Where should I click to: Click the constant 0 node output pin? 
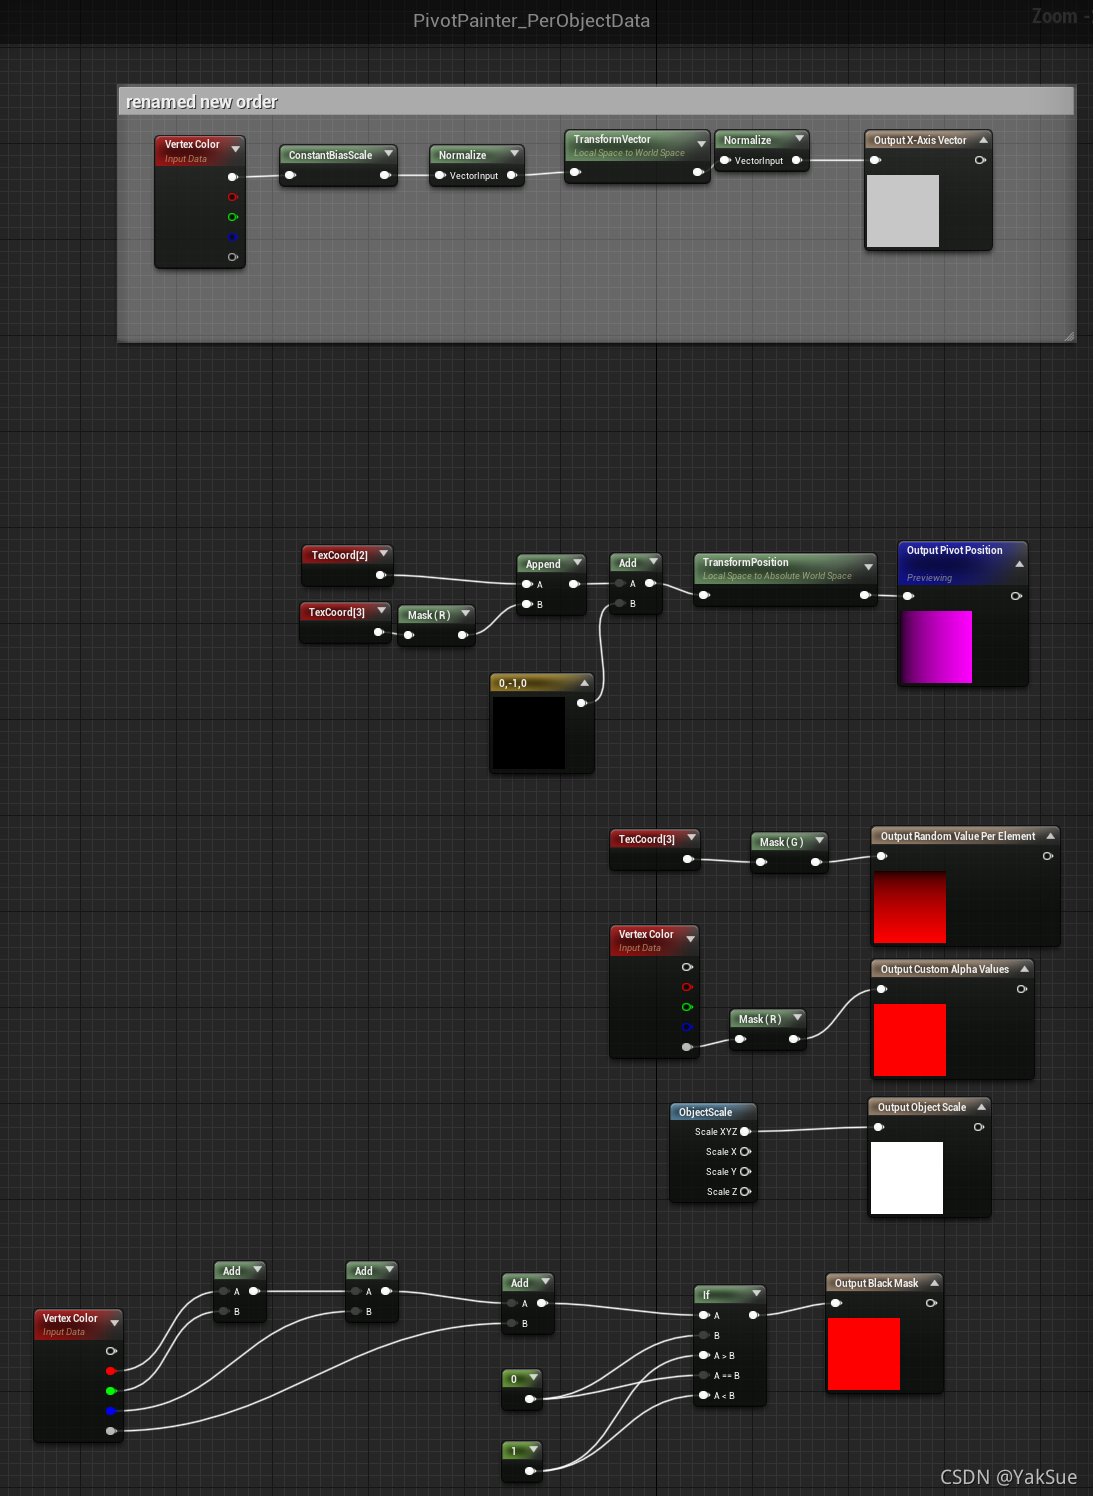coord(530,1399)
